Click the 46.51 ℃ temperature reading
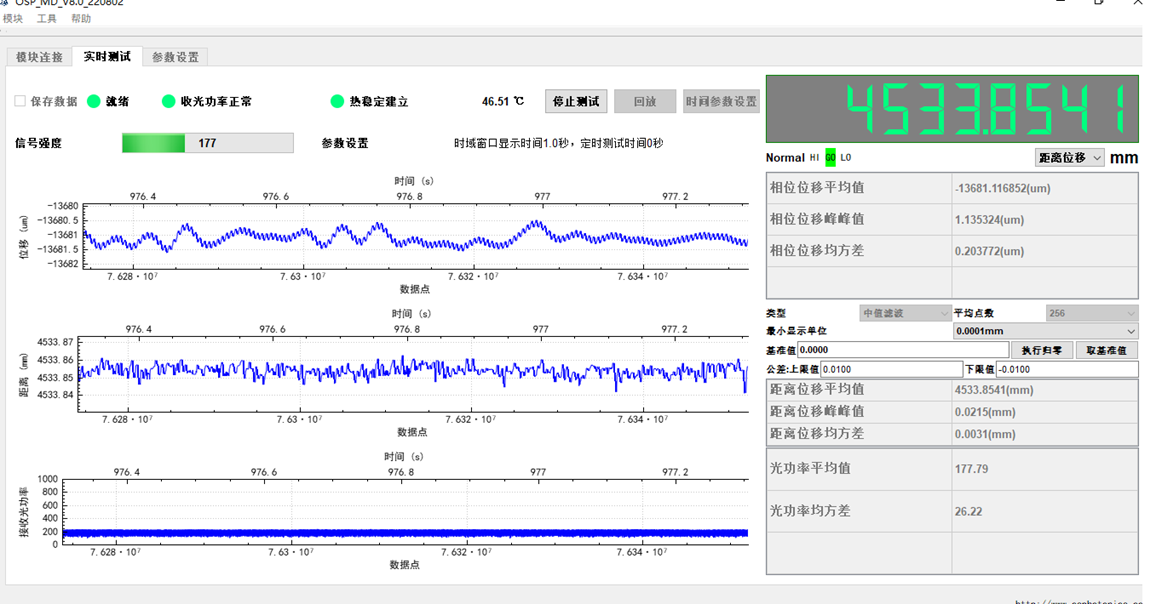 (503, 101)
